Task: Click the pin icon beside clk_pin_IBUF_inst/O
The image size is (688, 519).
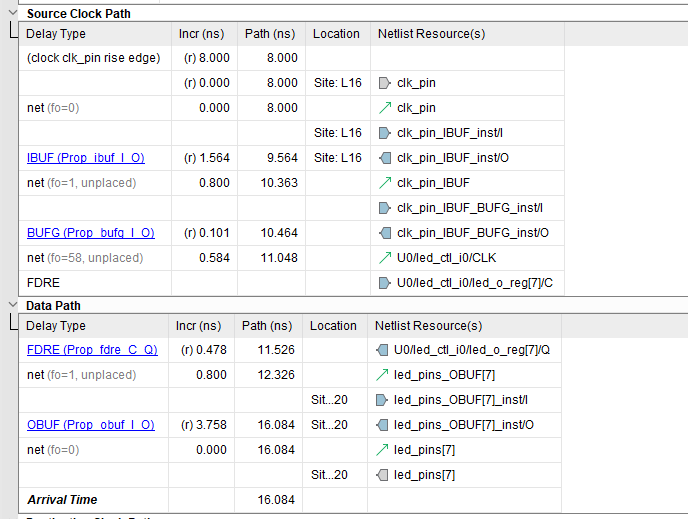Action: pos(384,158)
